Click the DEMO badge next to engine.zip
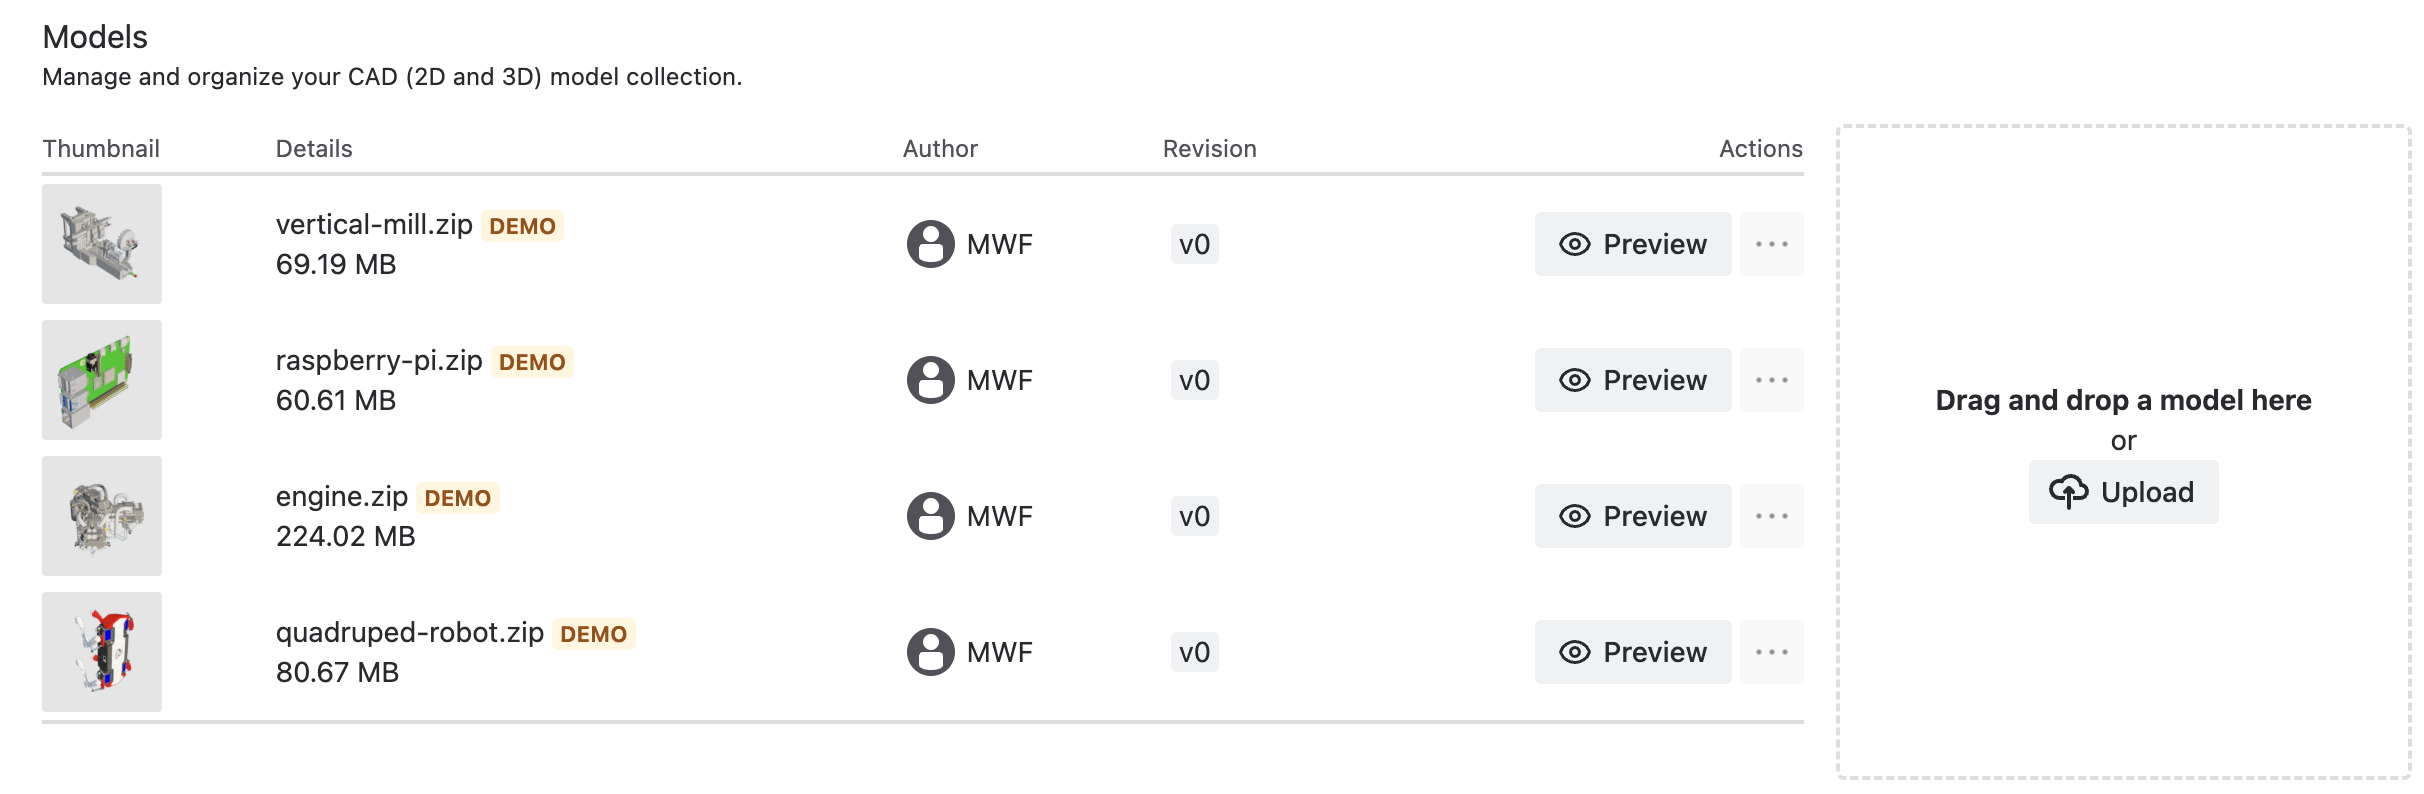2424x794 pixels. click(458, 498)
